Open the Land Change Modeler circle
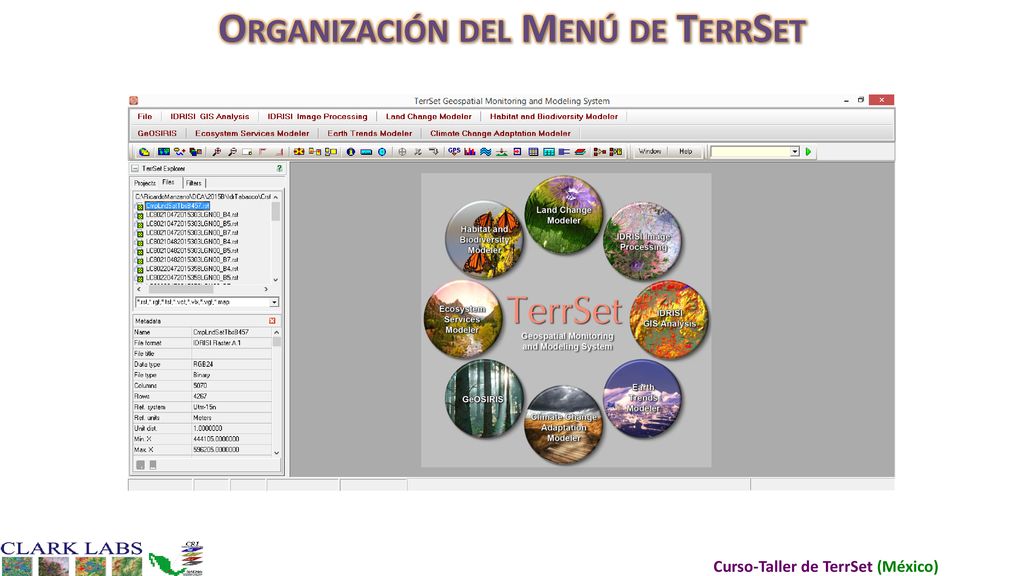 click(563, 215)
